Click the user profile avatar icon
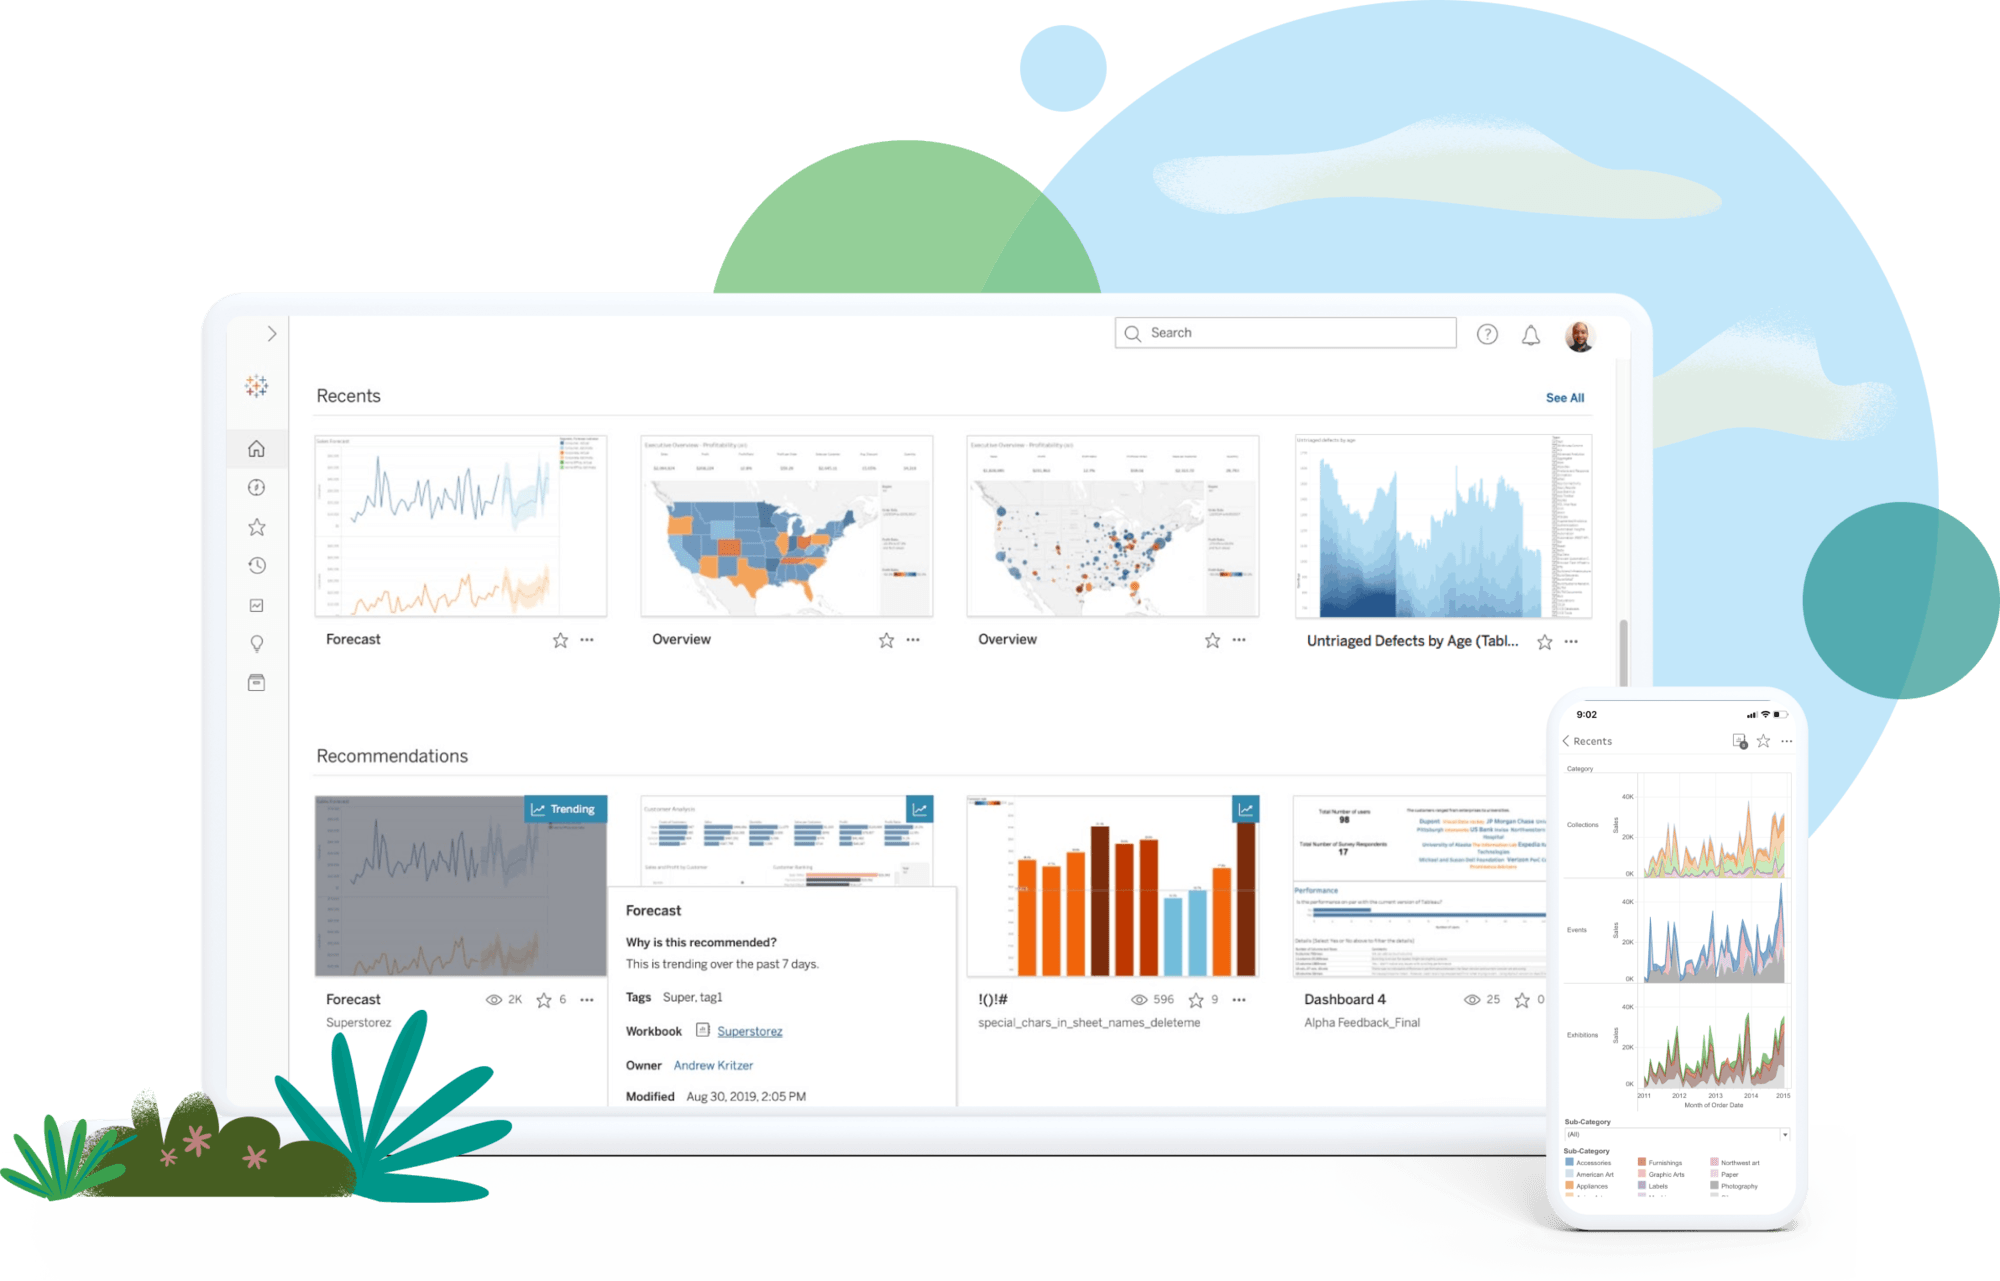Viewport: 2000px width, 1281px height. [x=1582, y=331]
